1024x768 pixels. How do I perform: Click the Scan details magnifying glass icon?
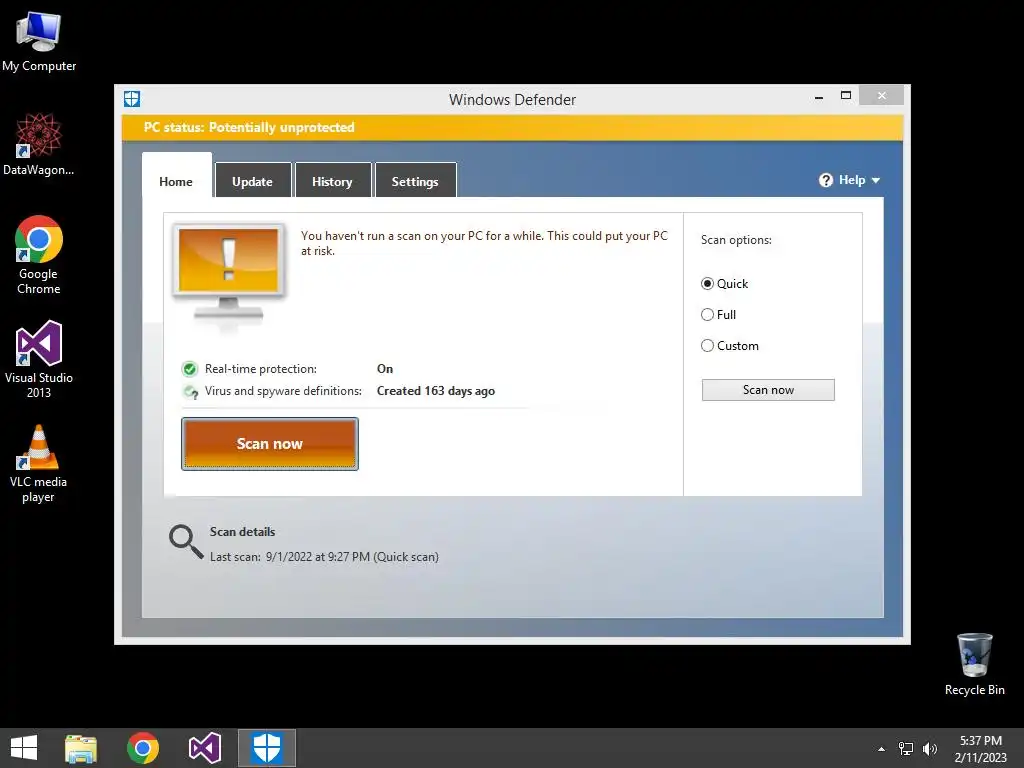[185, 542]
